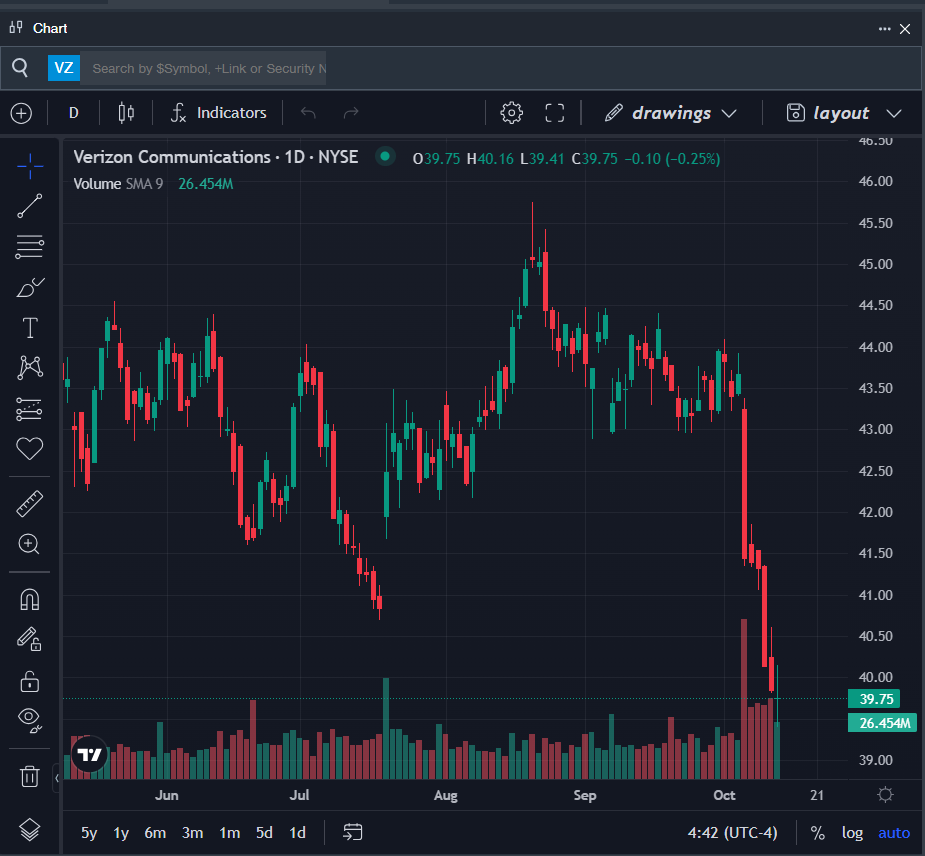The width and height of the screenshot is (925, 856).
Task: Expand the drawings dropdown
Action: coord(671,113)
